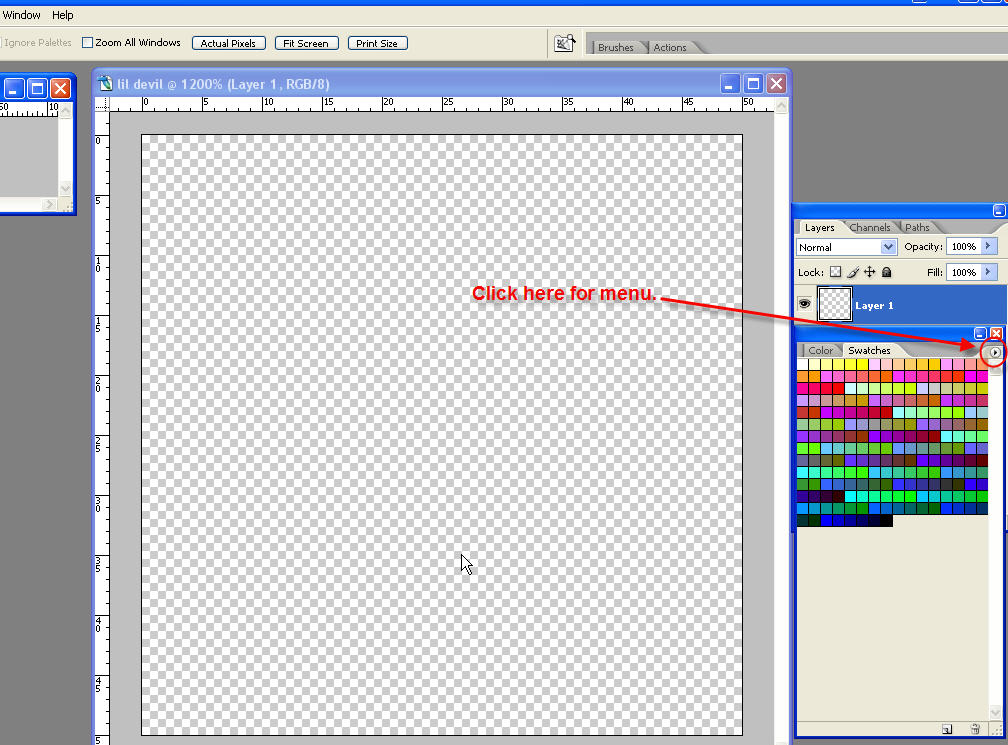Click the lock transparent pixels icon

tap(835, 272)
